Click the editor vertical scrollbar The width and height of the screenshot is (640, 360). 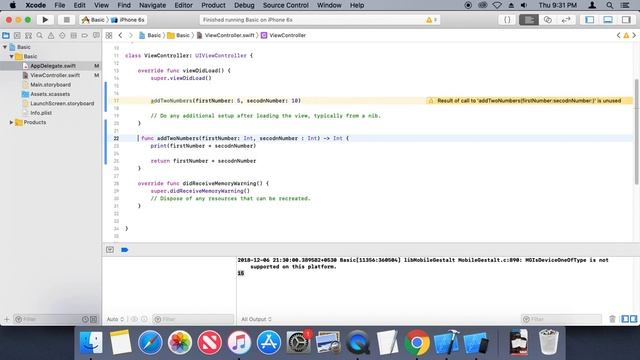pyautogui.click(x=637, y=131)
